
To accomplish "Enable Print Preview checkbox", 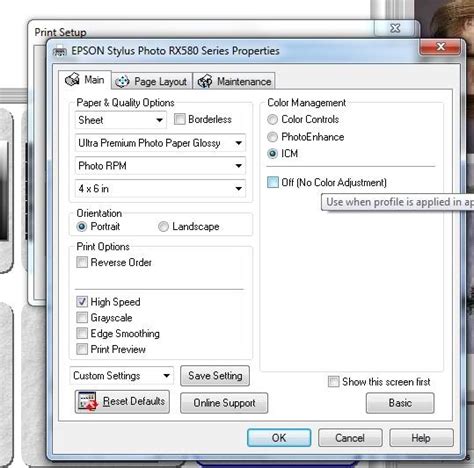I will click(82, 349).
